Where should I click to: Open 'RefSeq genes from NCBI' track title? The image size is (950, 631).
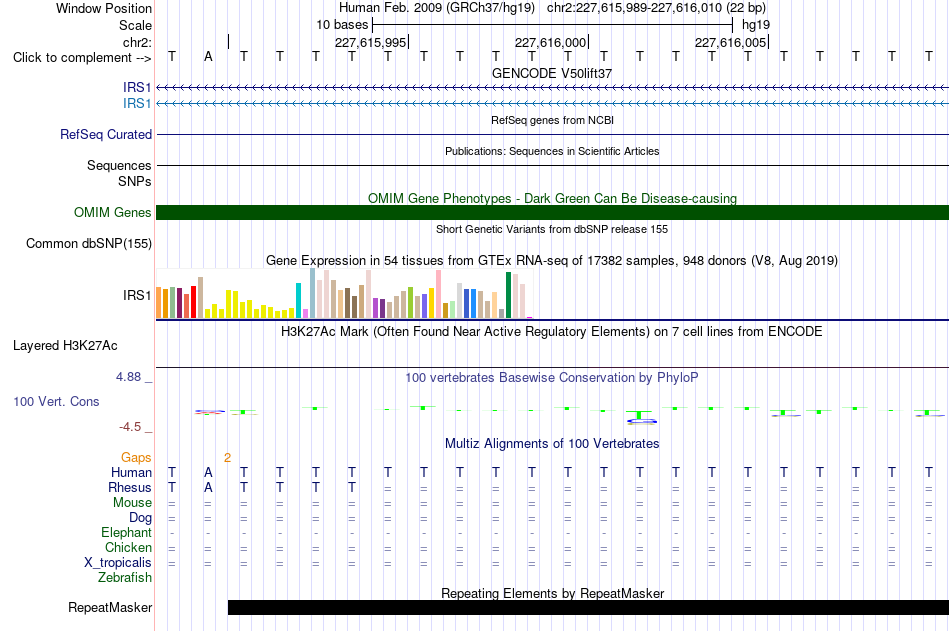click(x=552, y=120)
